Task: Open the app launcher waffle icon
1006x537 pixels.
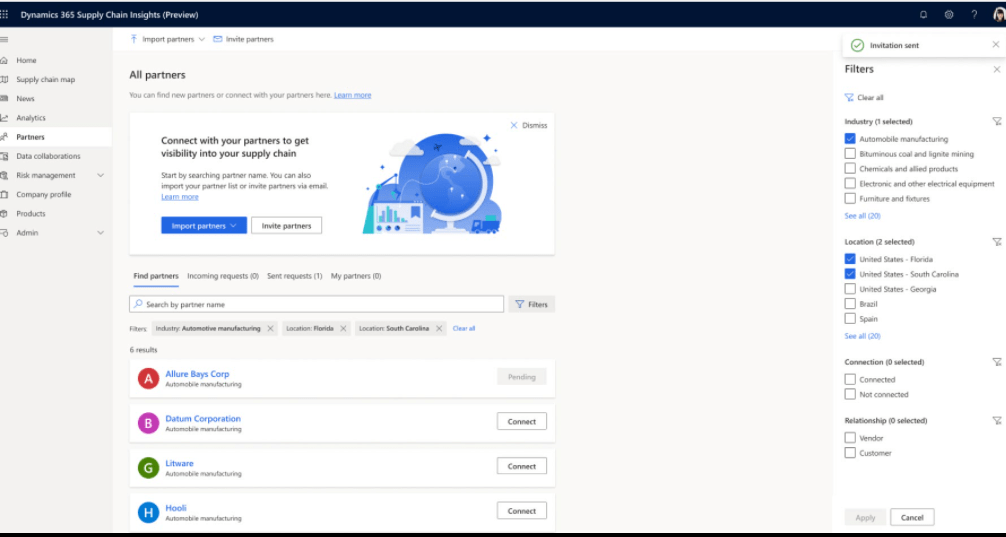Action: [x=5, y=14]
